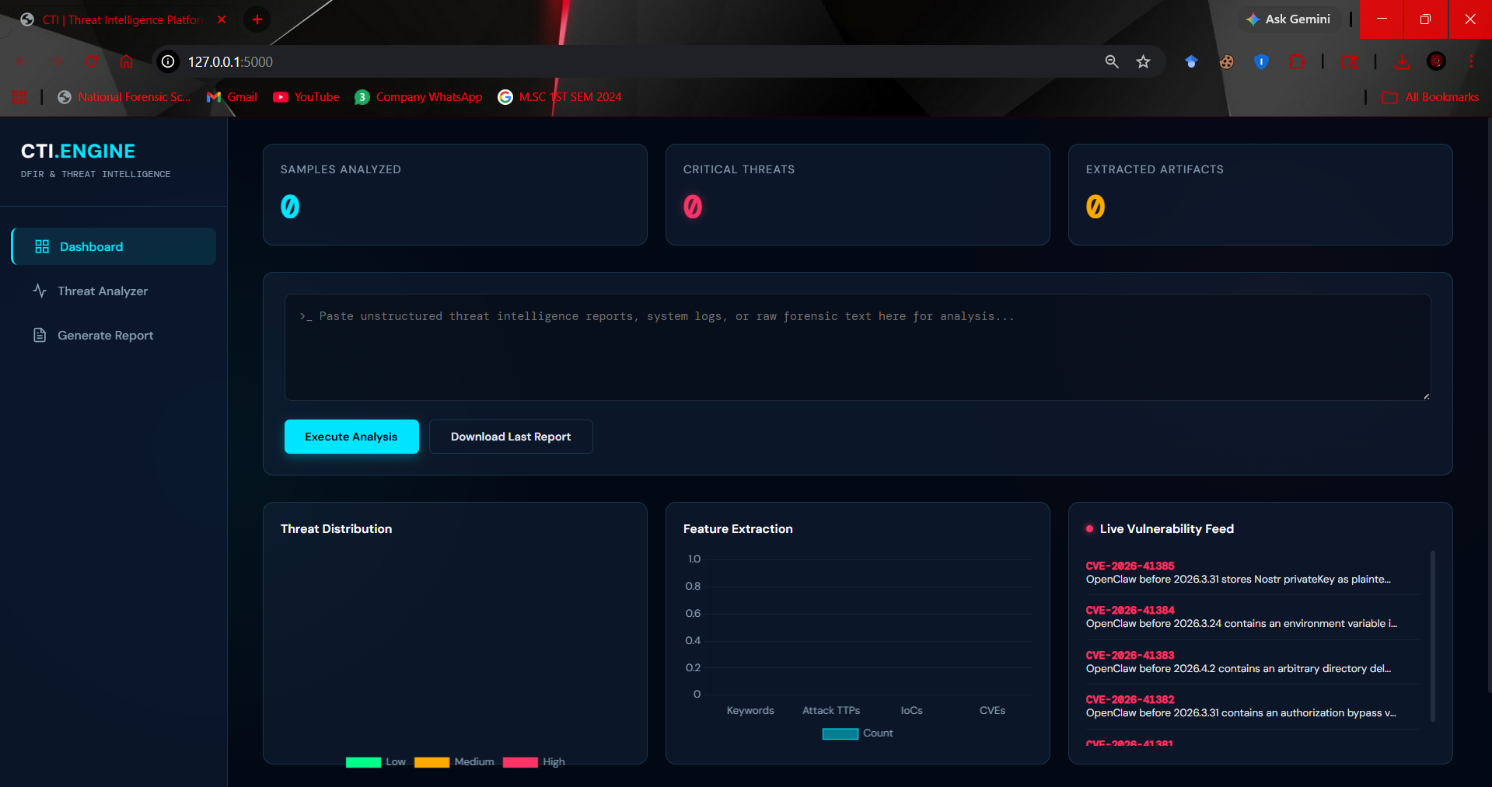Open the Threat Analyzer section
Image resolution: width=1492 pixels, height=787 pixels.
pyautogui.click(x=114, y=291)
